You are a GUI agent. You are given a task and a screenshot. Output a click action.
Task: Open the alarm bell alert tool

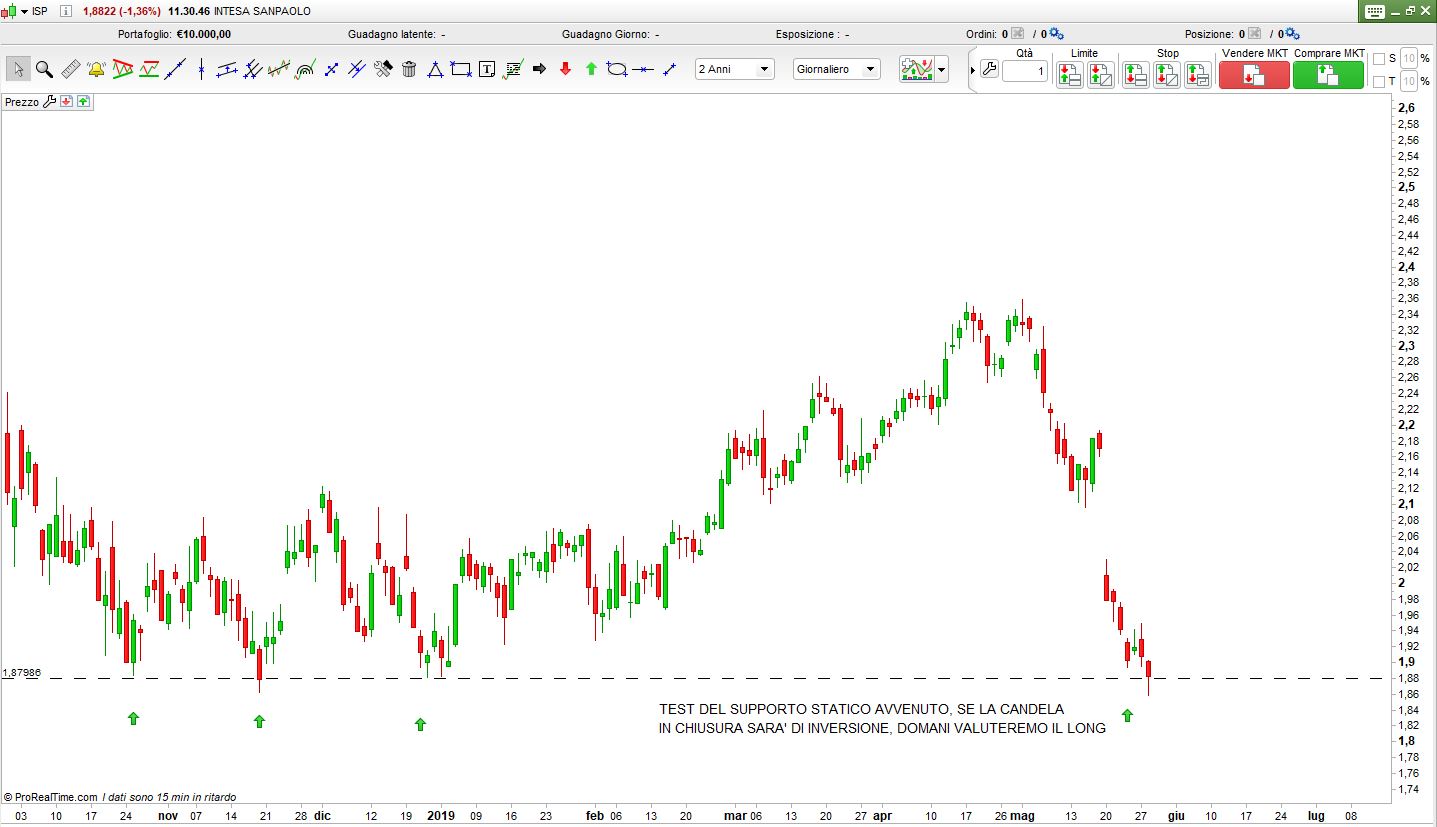[x=97, y=69]
